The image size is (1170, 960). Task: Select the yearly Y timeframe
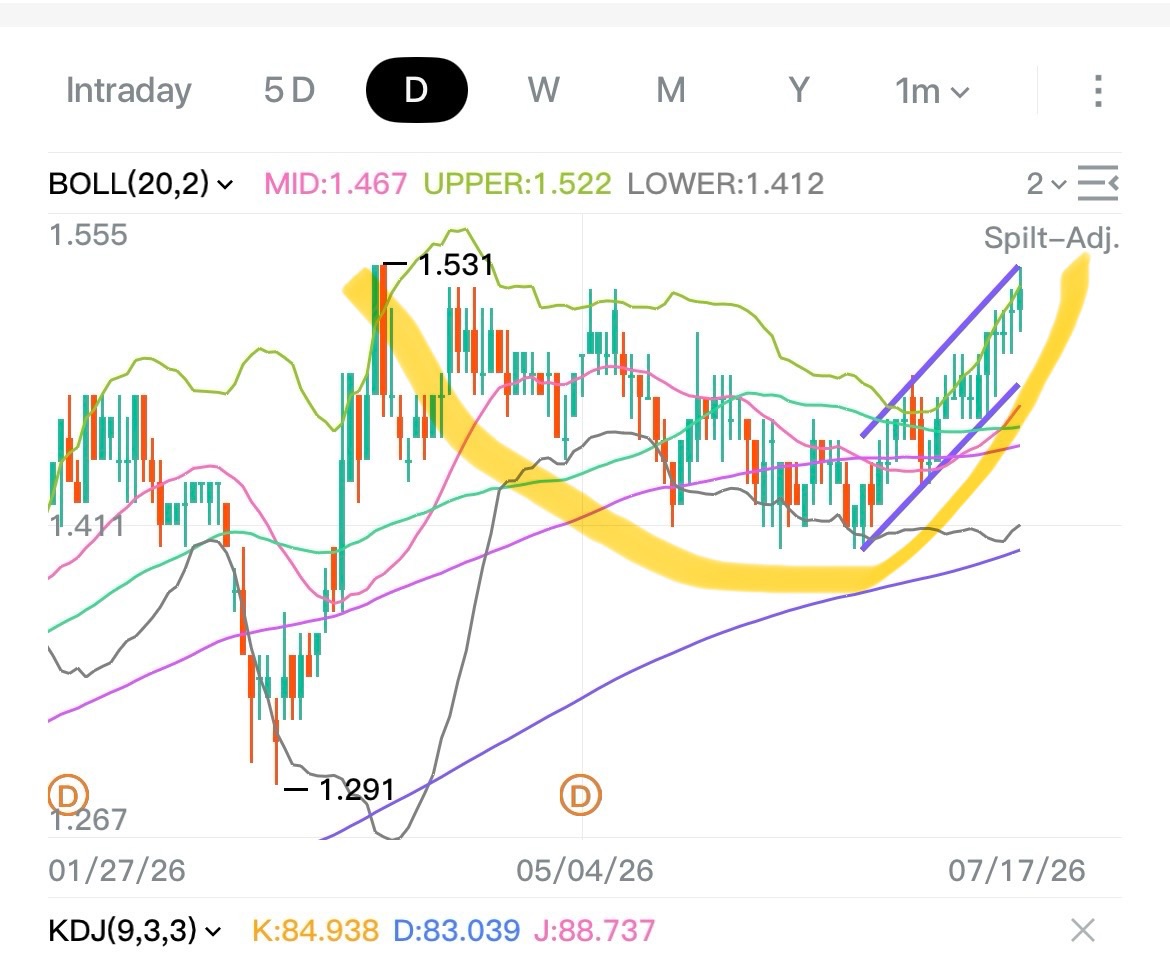(x=798, y=91)
